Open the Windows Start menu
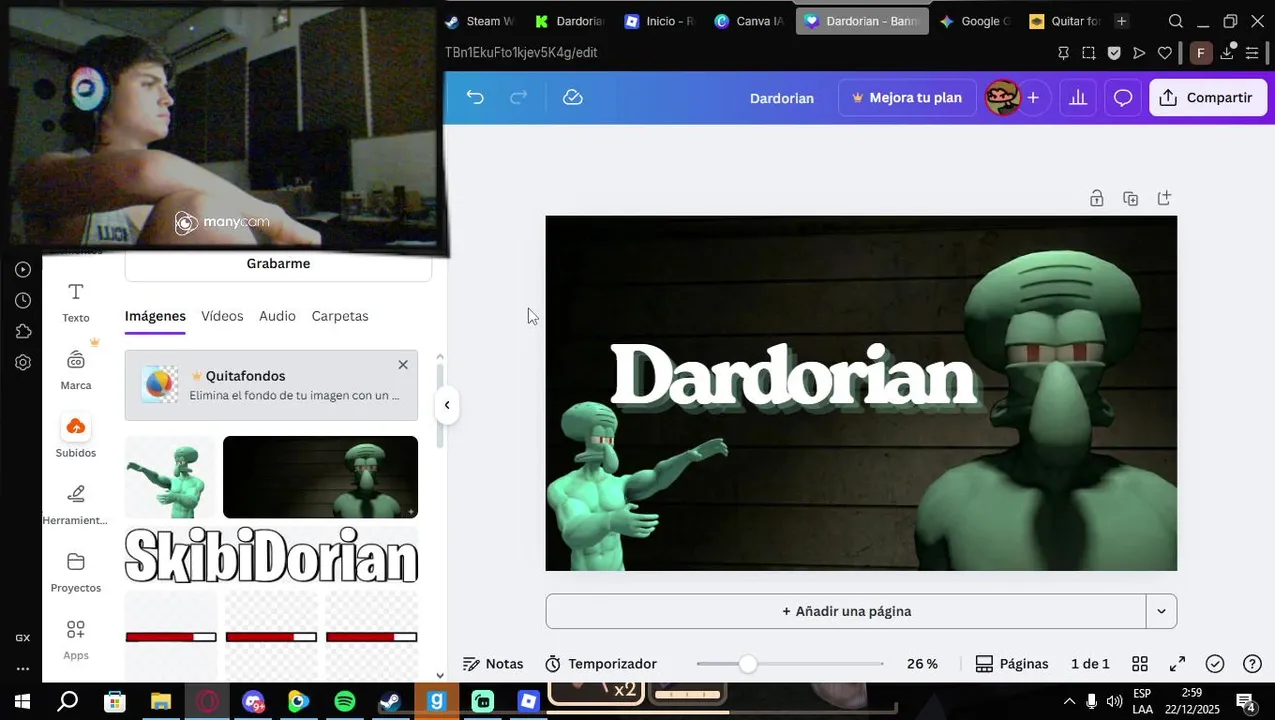The image size is (1275, 720). point(21,701)
